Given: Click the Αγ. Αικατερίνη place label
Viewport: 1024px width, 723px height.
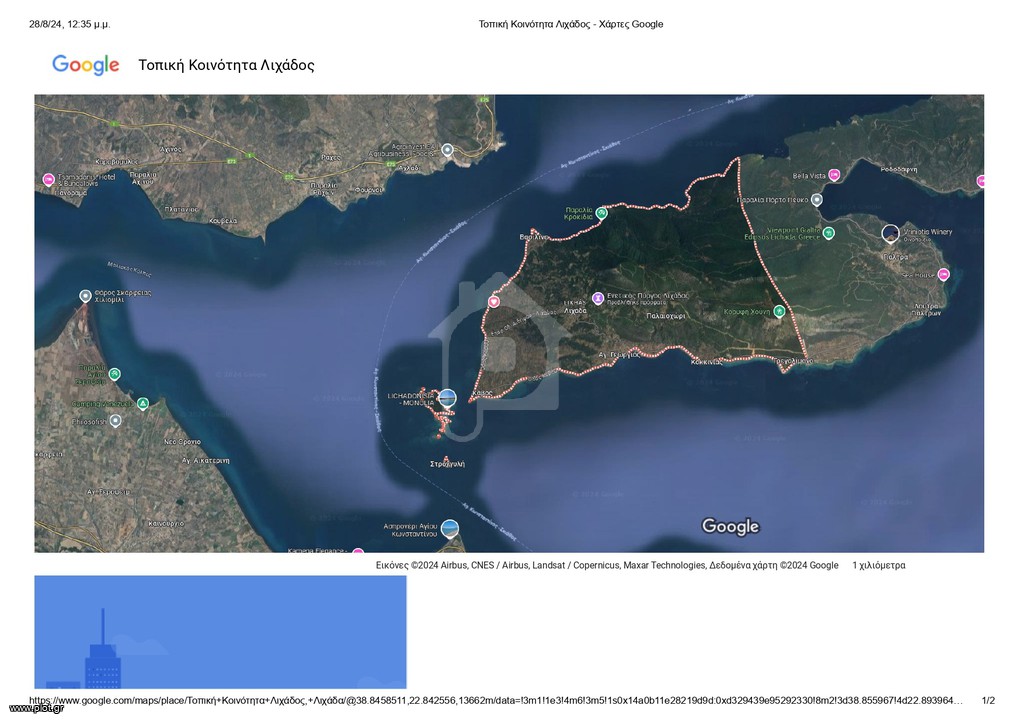Looking at the screenshot, I should (206, 460).
